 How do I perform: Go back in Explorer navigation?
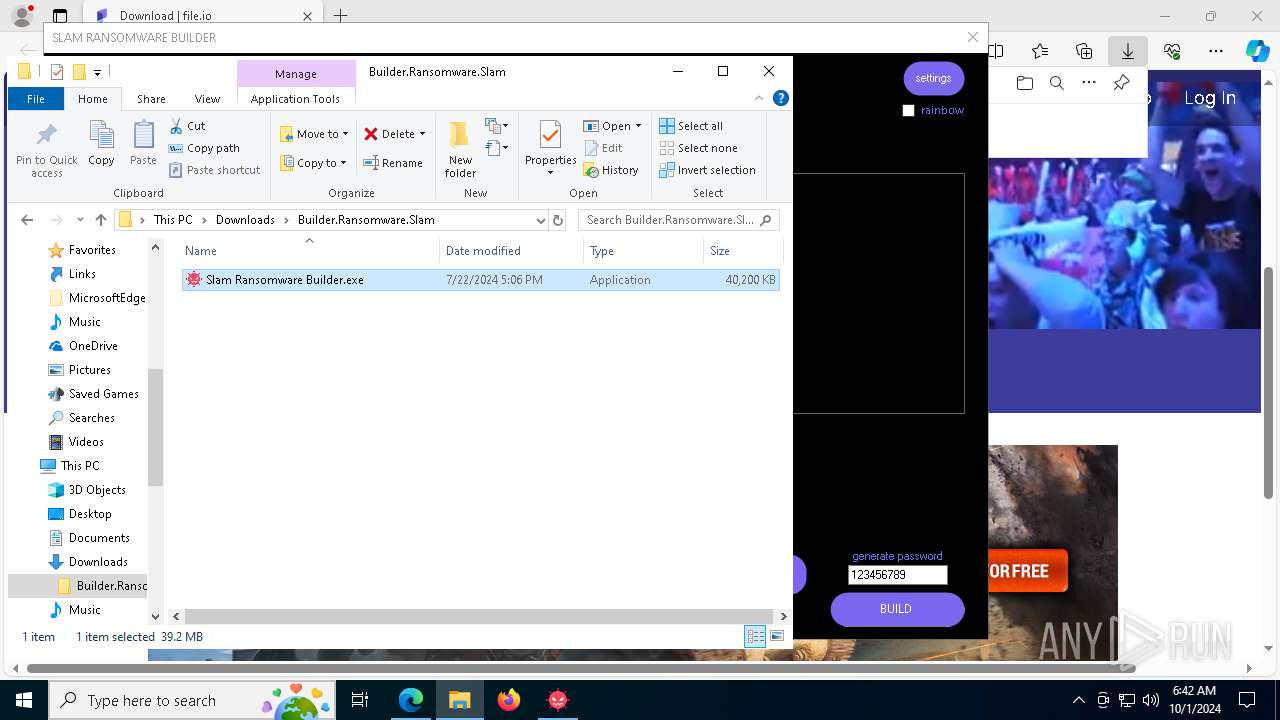(x=27, y=220)
